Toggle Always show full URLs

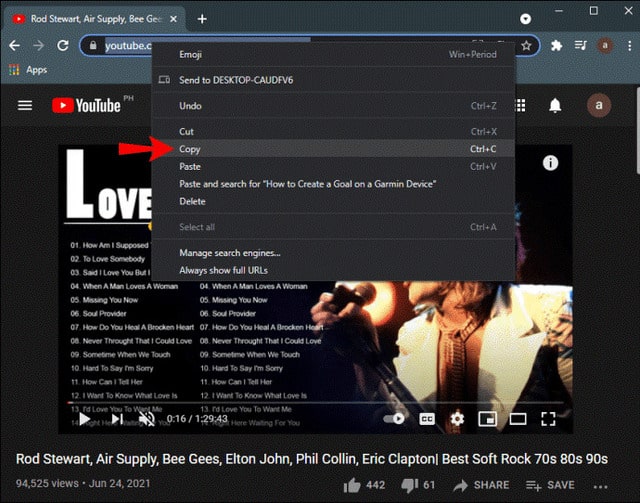(x=333, y=270)
